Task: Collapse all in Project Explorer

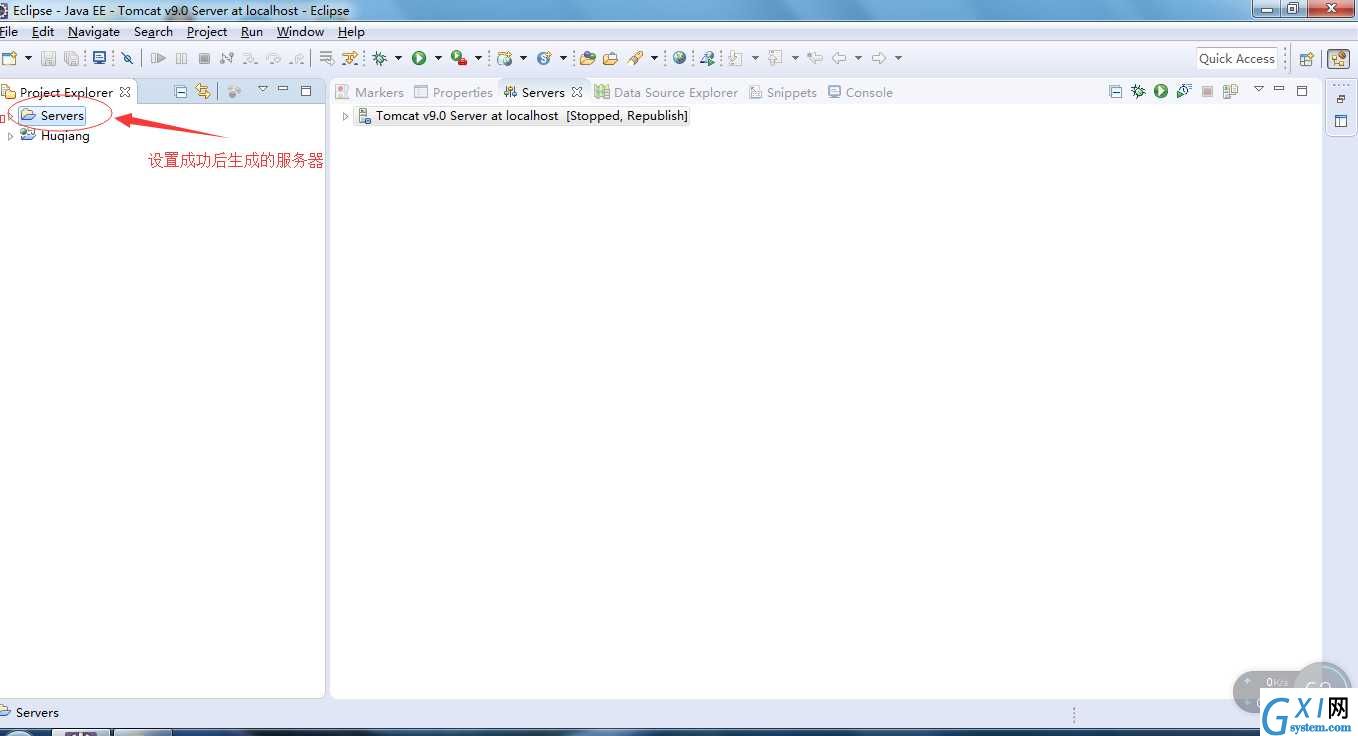Action: pos(181,92)
